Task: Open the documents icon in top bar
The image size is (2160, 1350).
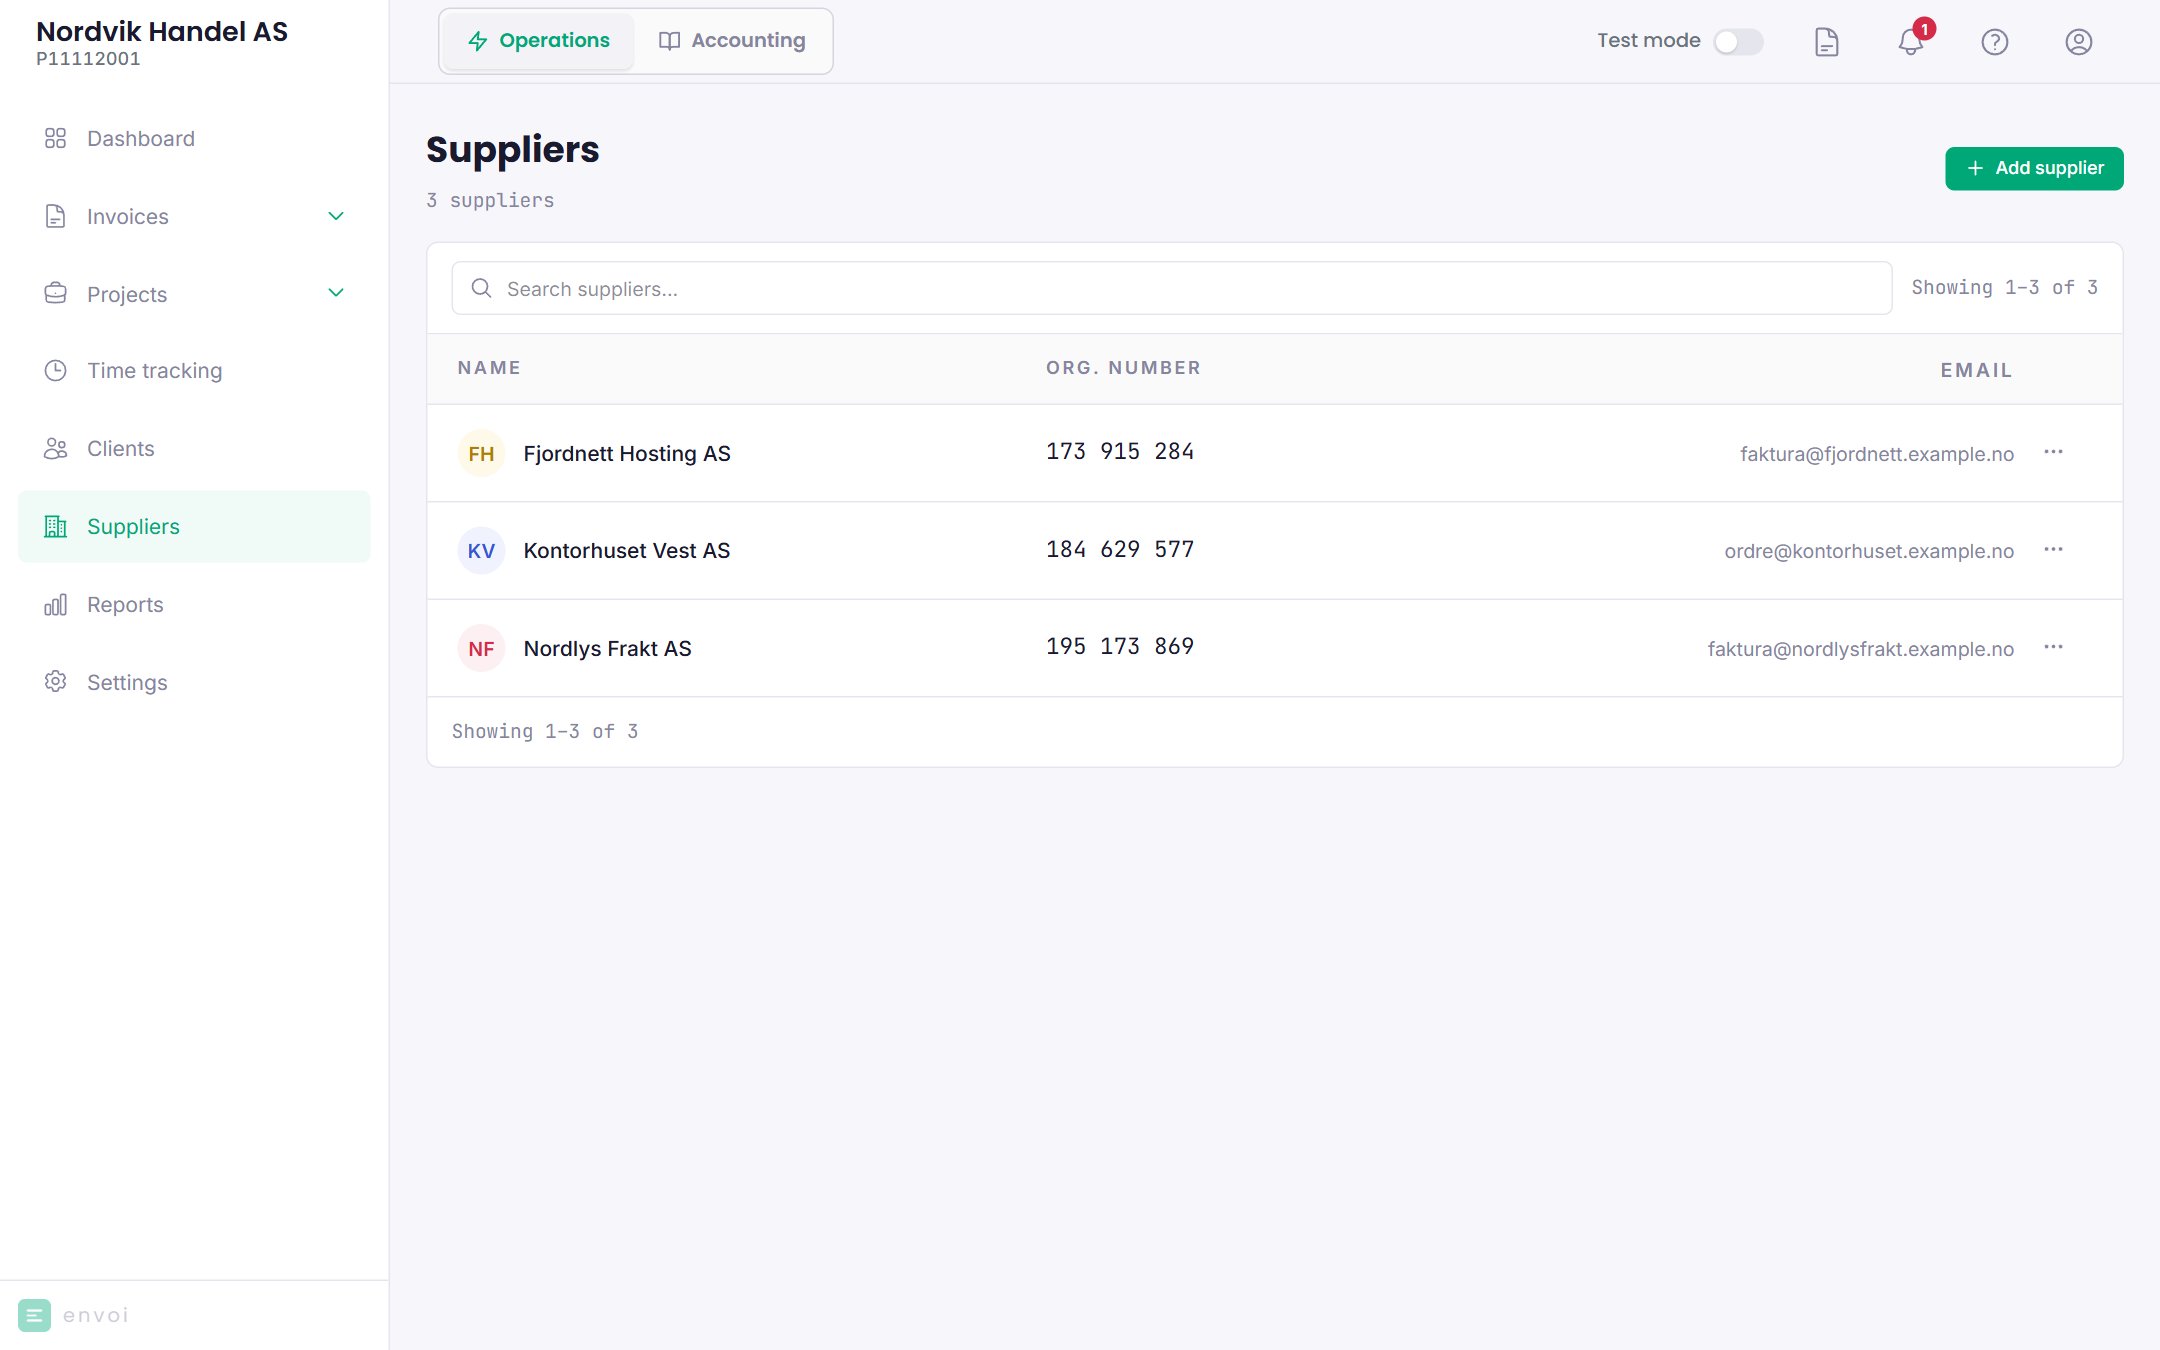Action: point(1826,42)
